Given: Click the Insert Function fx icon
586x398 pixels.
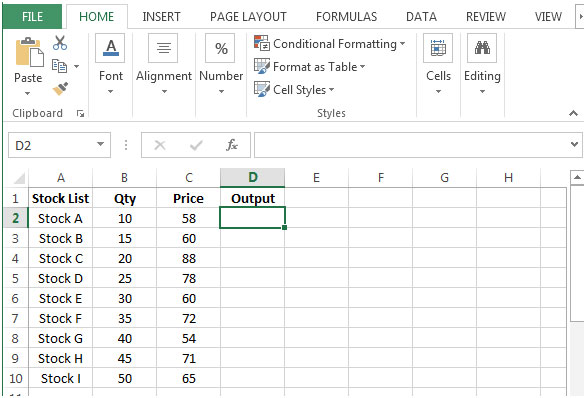Looking at the screenshot, I should (x=232, y=145).
